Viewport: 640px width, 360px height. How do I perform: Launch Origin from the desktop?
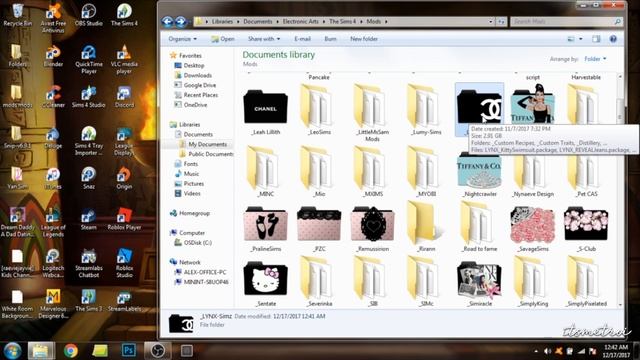coord(124,178)
